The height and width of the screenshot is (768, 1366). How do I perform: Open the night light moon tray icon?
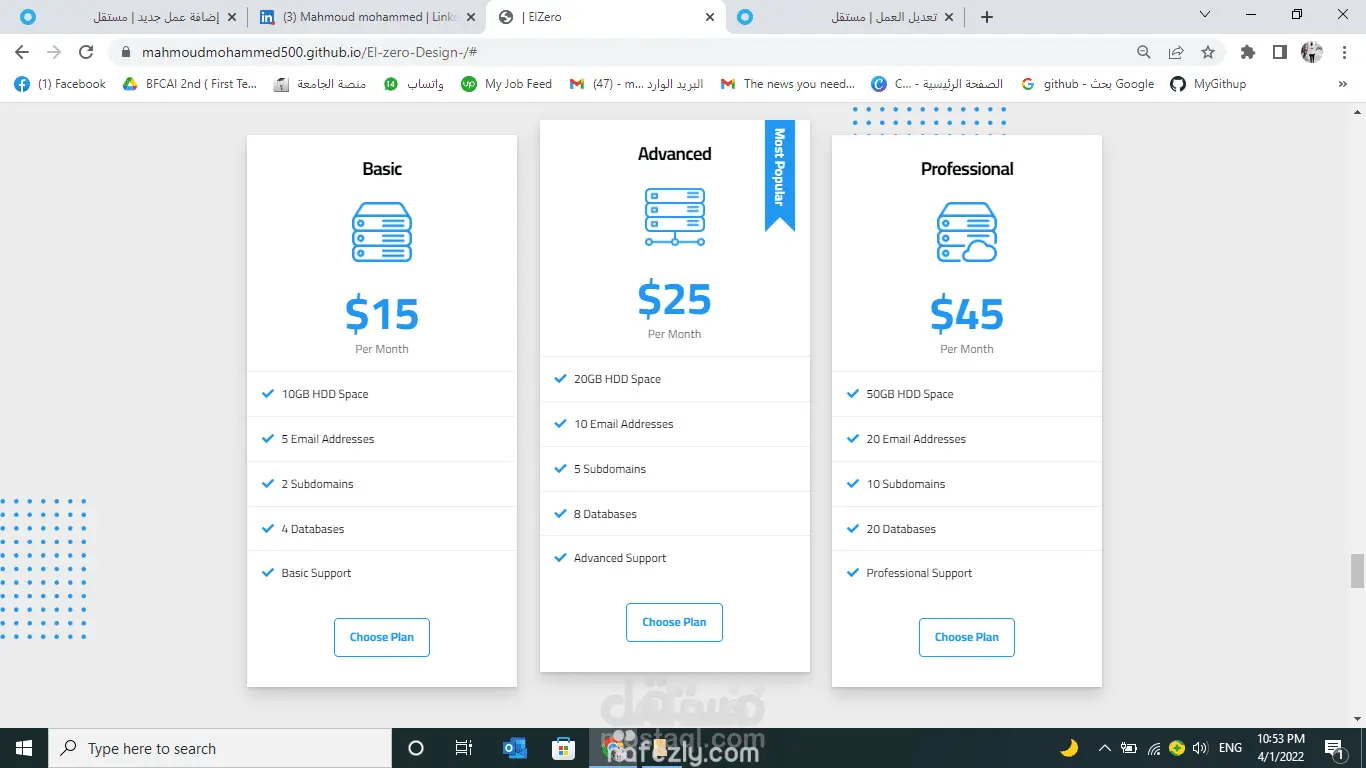coord(1069,747)
